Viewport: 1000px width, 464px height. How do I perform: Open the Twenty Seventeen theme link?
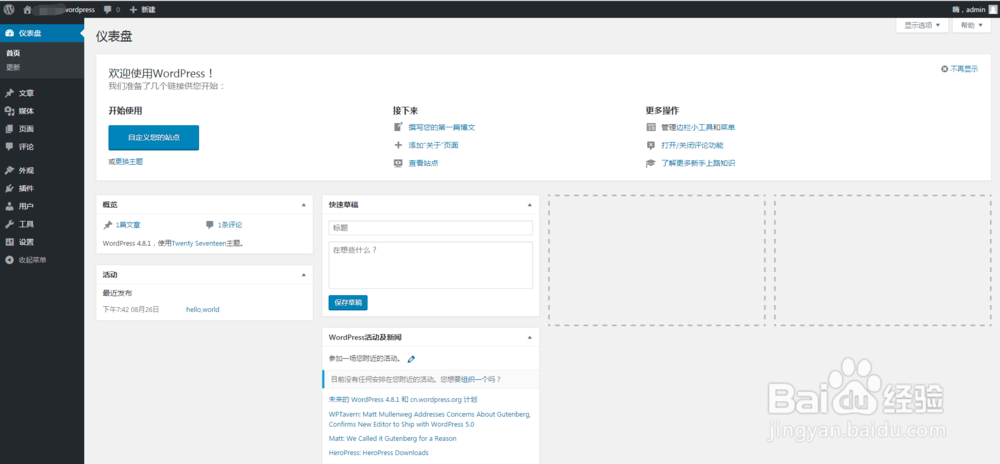click(199, 243)
